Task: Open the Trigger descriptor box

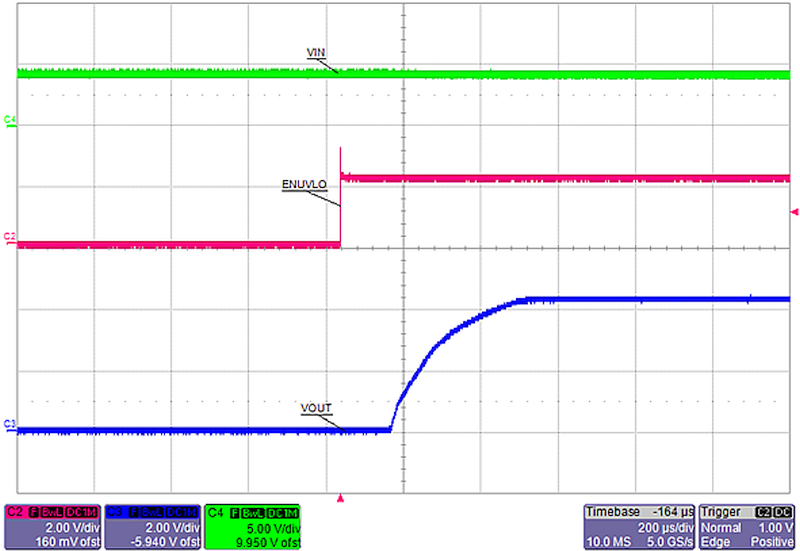Action: coord(747,527)
